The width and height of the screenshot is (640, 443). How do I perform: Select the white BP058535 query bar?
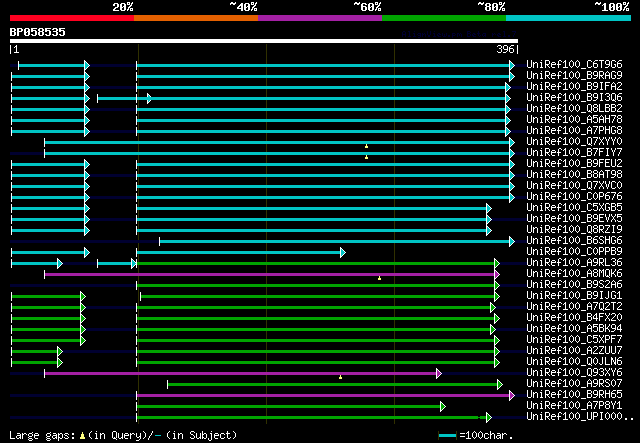tap(264, 41)
